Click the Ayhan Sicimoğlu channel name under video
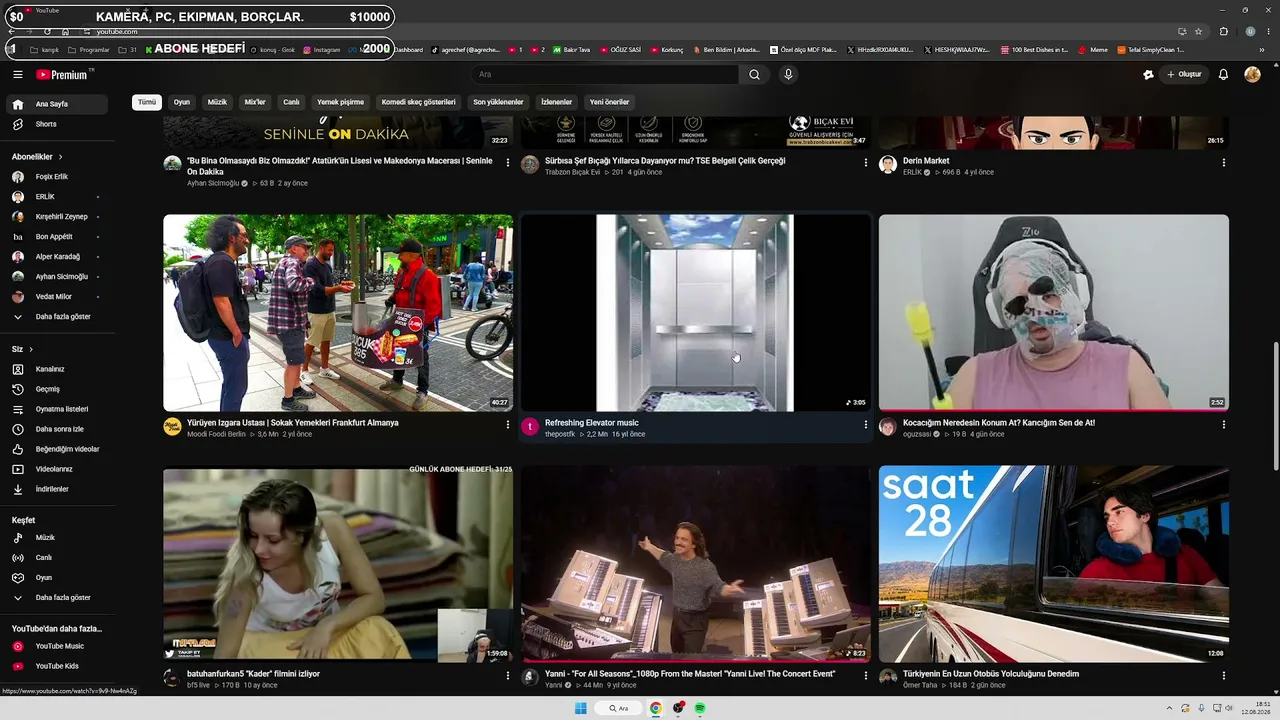1280x720 pixels. click(x=213, y=184)
